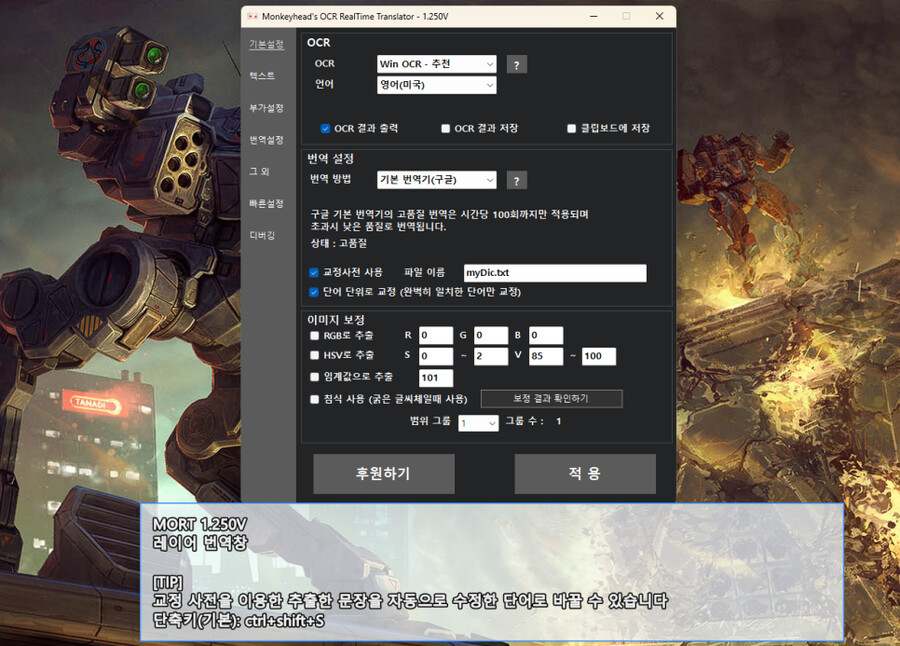This screenshot has width=900, height=646.
Task: Click the 단축키(기본): ctrl+shift+S overlay text
Action: tap(238, 621)
